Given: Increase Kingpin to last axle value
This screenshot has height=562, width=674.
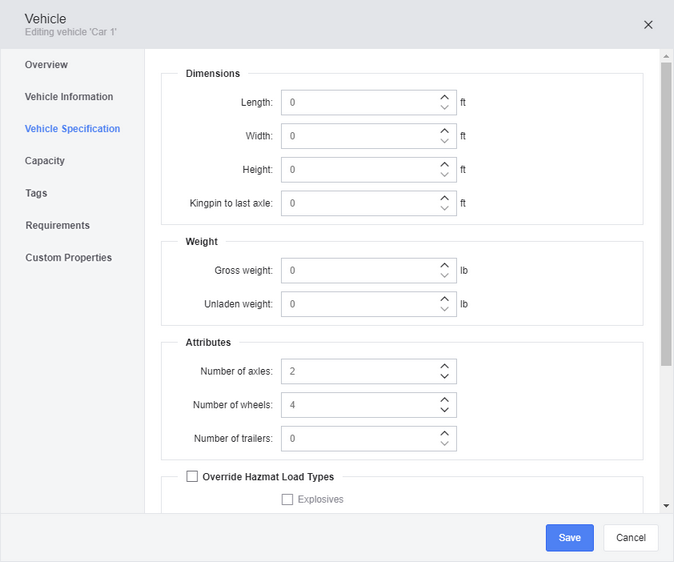Looking at the screenshot, I should [444, 198].
